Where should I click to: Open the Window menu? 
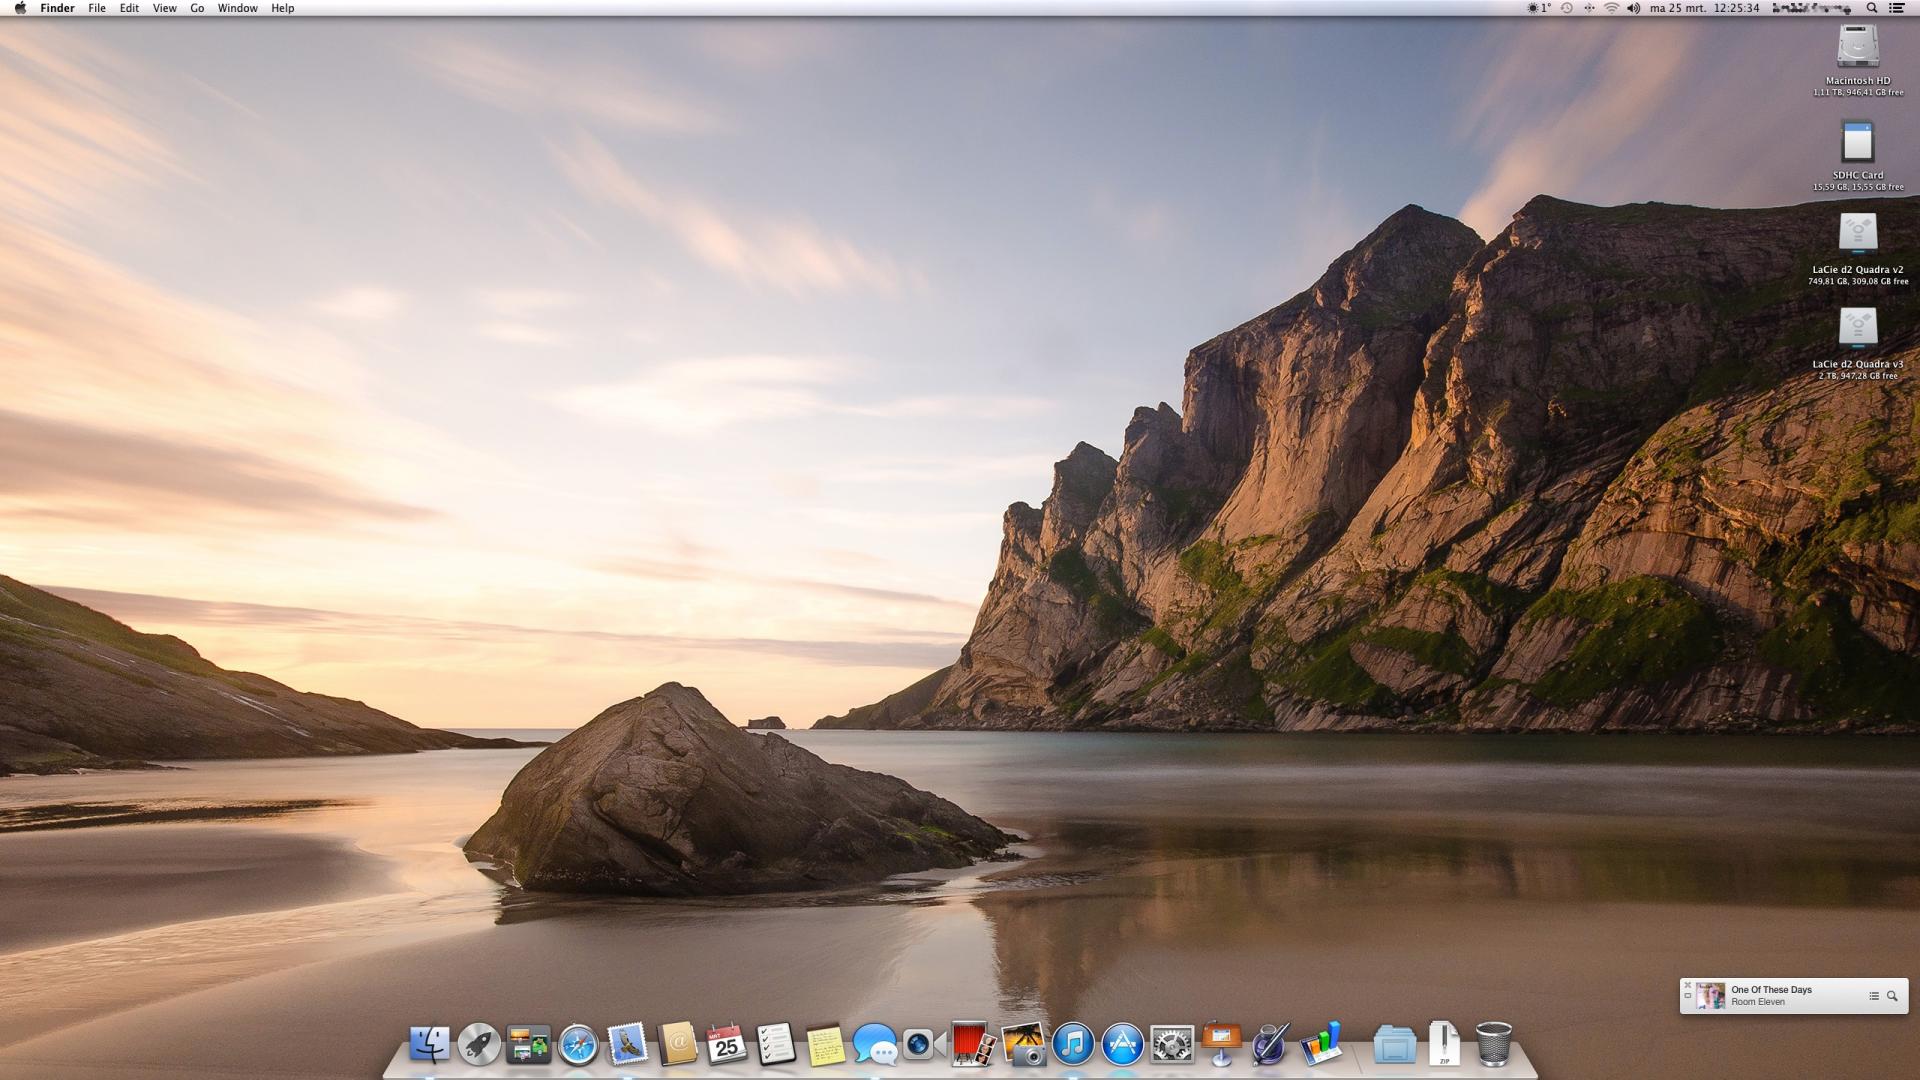[x=237, y=8]
